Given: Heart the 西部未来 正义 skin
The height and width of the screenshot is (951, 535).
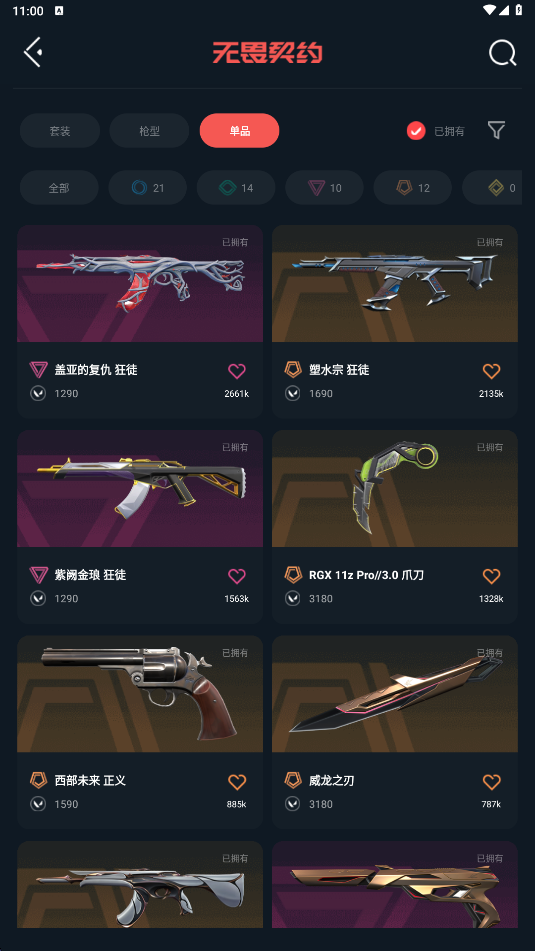Looking at the screenshot, I should (x=237, y=782).
